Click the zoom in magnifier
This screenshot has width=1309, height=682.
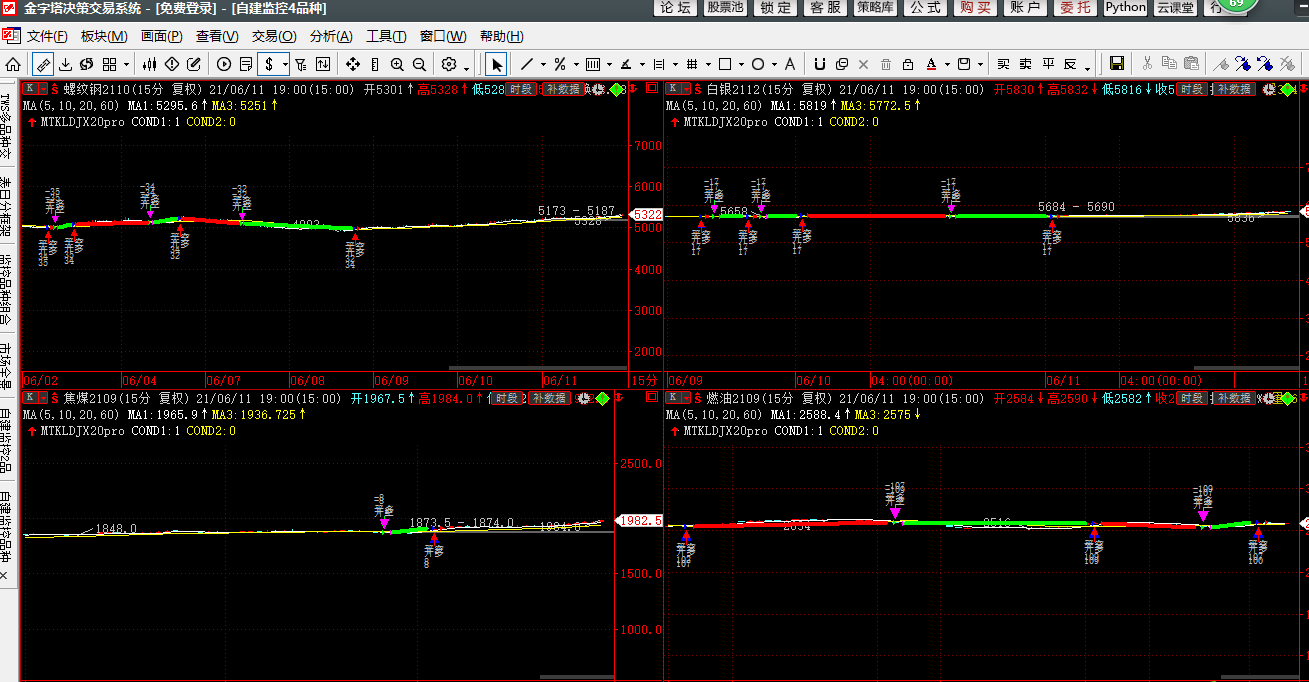click(397, 64)
